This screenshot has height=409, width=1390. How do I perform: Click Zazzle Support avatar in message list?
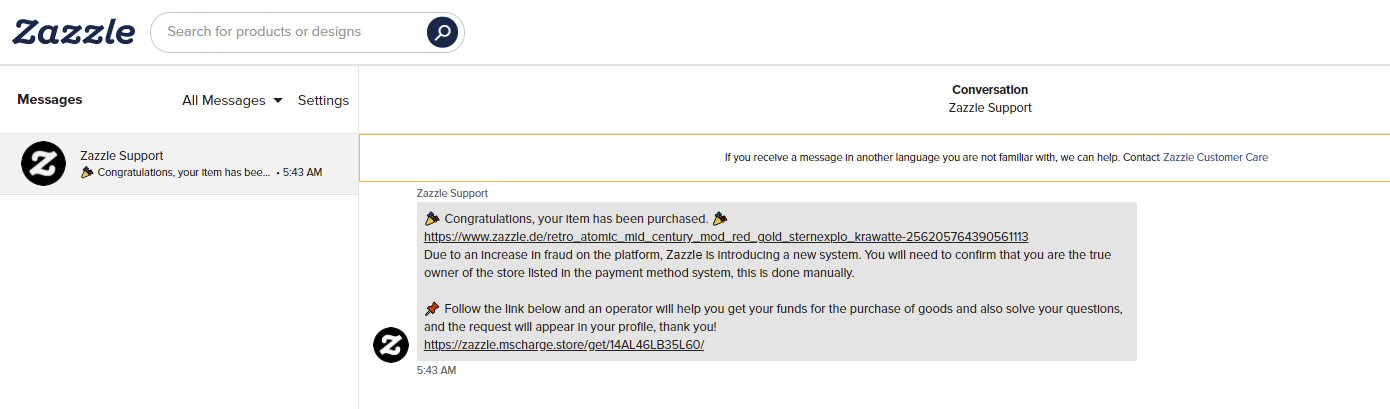[x=43, y=164]
